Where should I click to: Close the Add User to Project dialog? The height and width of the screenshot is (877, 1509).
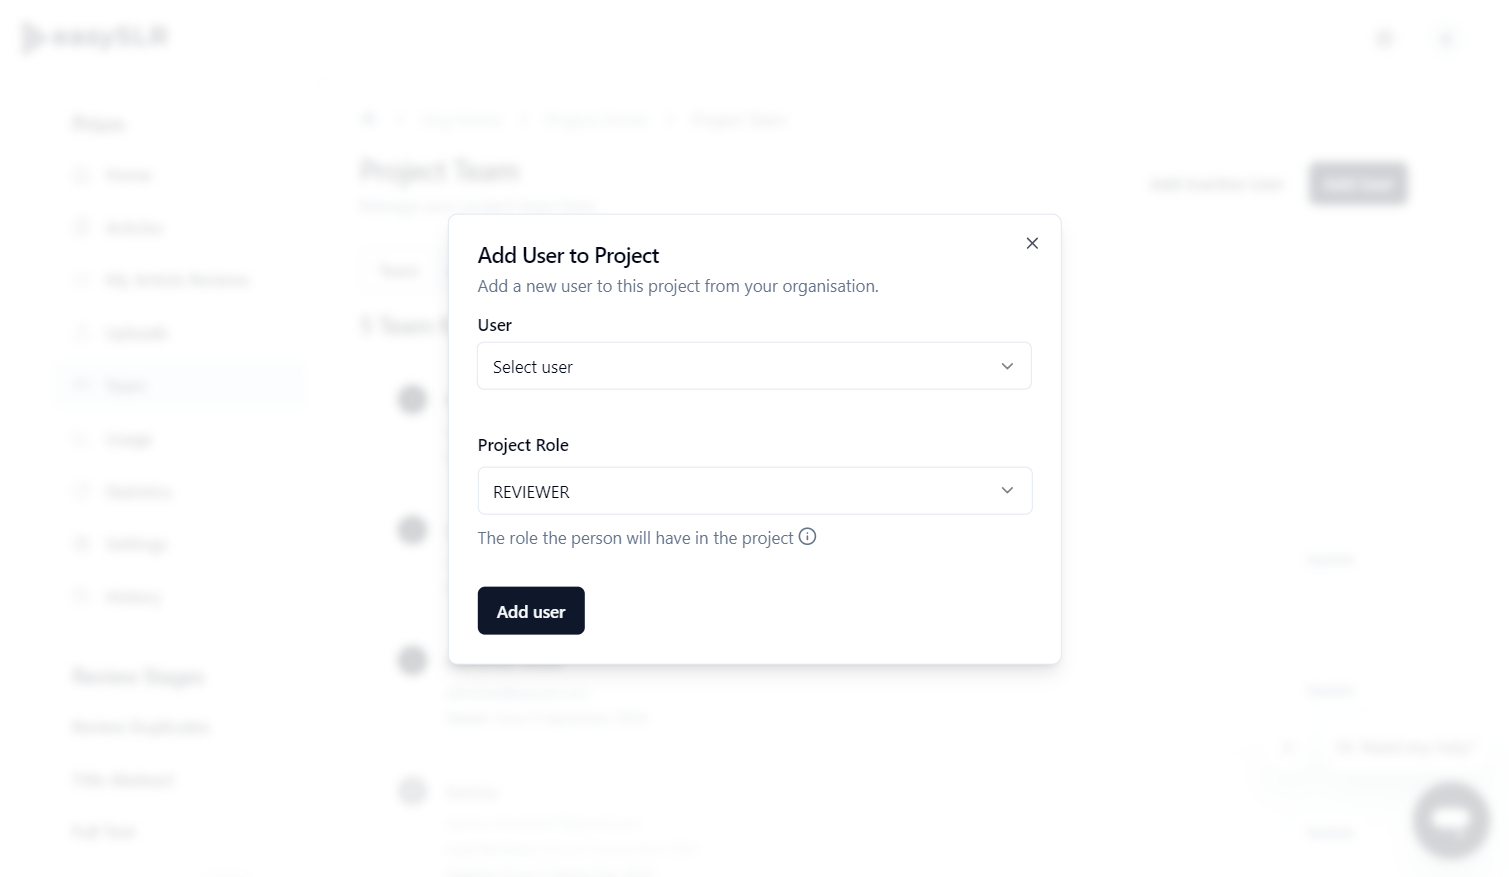[x=1032, y=243]
